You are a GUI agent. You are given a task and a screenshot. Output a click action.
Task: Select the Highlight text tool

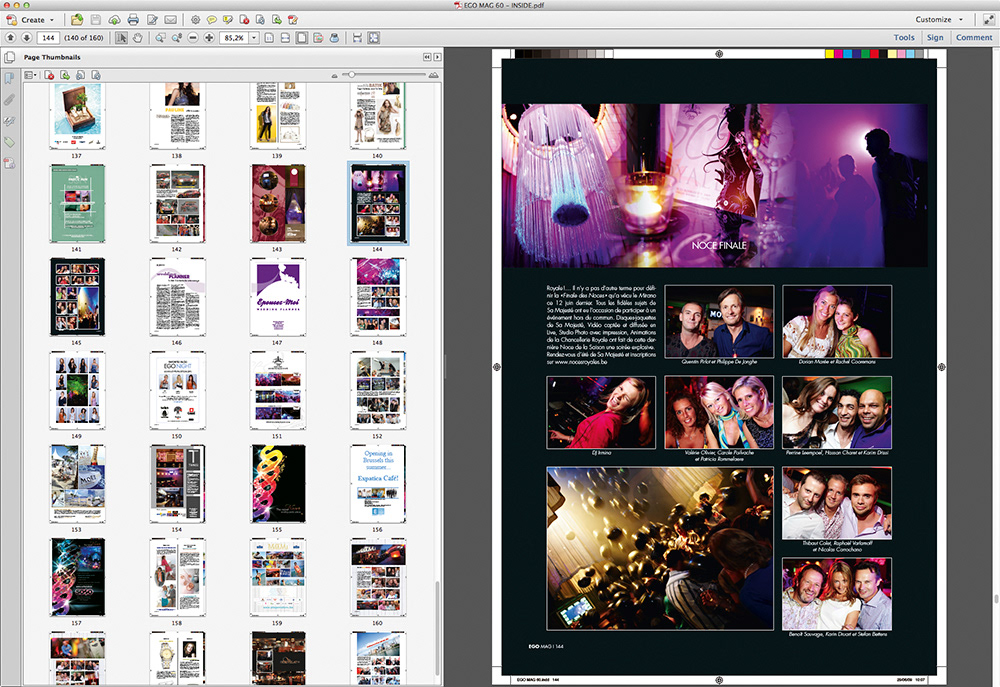coord(228,20)
